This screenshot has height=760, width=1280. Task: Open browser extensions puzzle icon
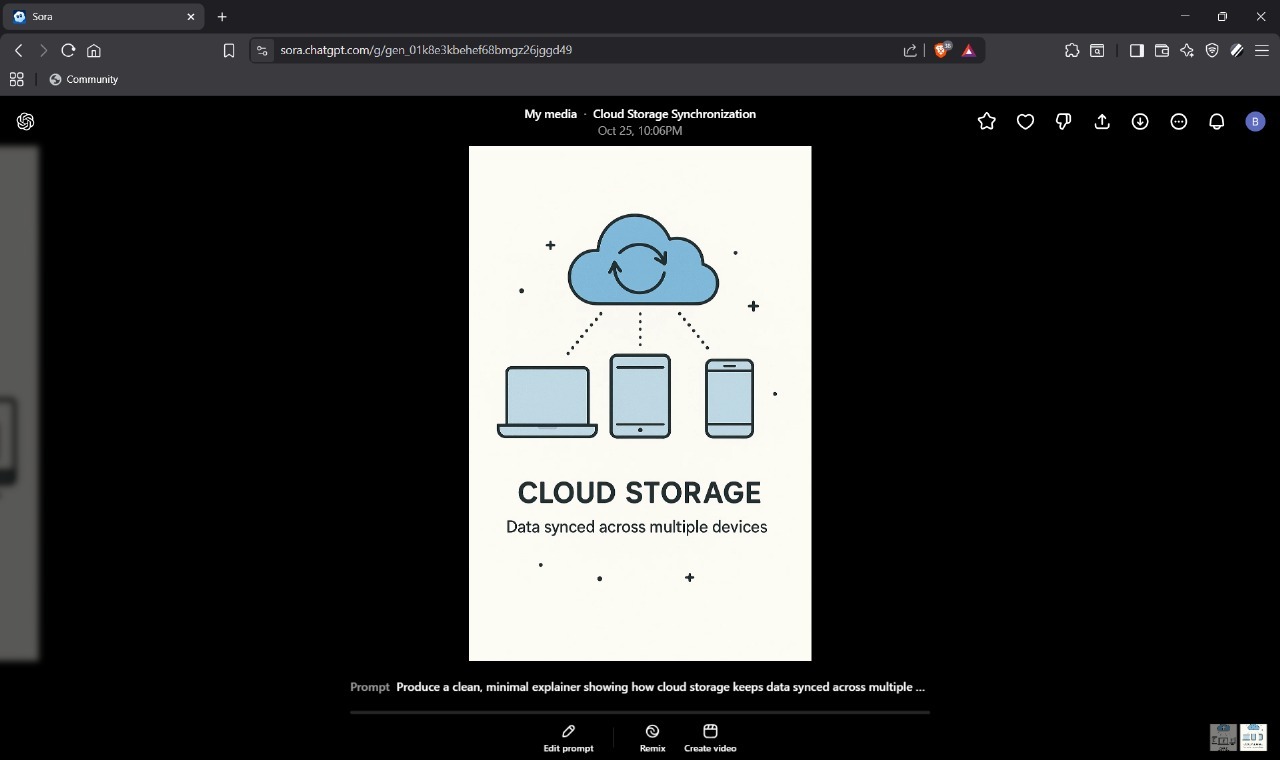pos(1072,50)
